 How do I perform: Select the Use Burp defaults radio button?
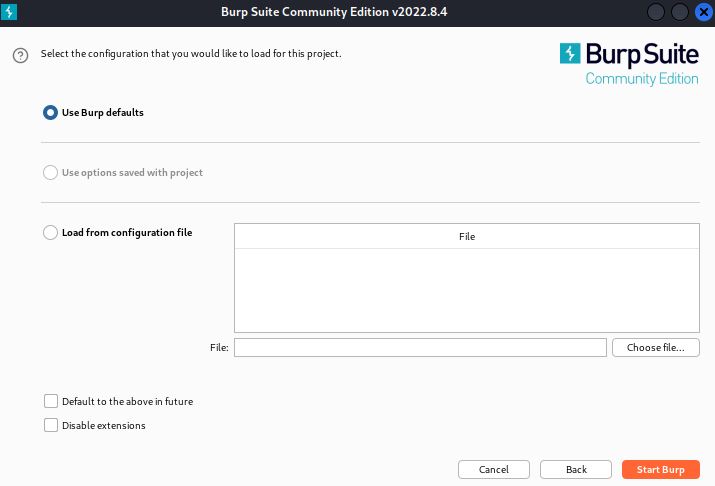click(x=50, y=113)
